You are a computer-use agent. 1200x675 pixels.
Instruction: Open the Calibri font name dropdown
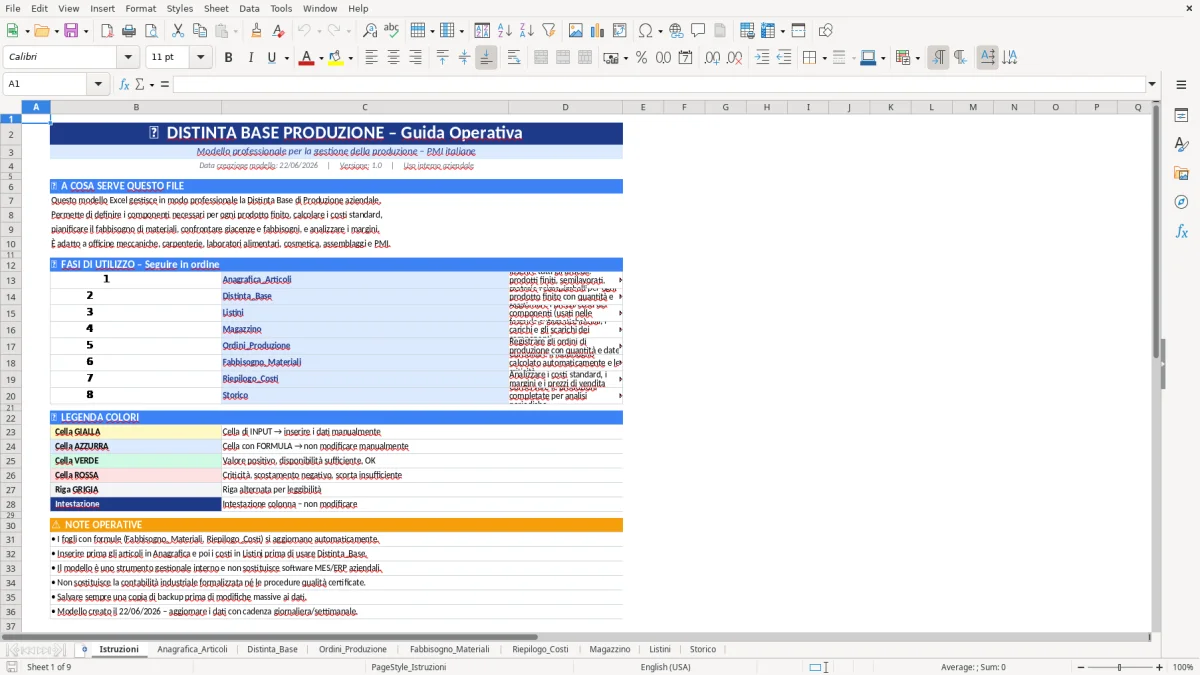128,58
